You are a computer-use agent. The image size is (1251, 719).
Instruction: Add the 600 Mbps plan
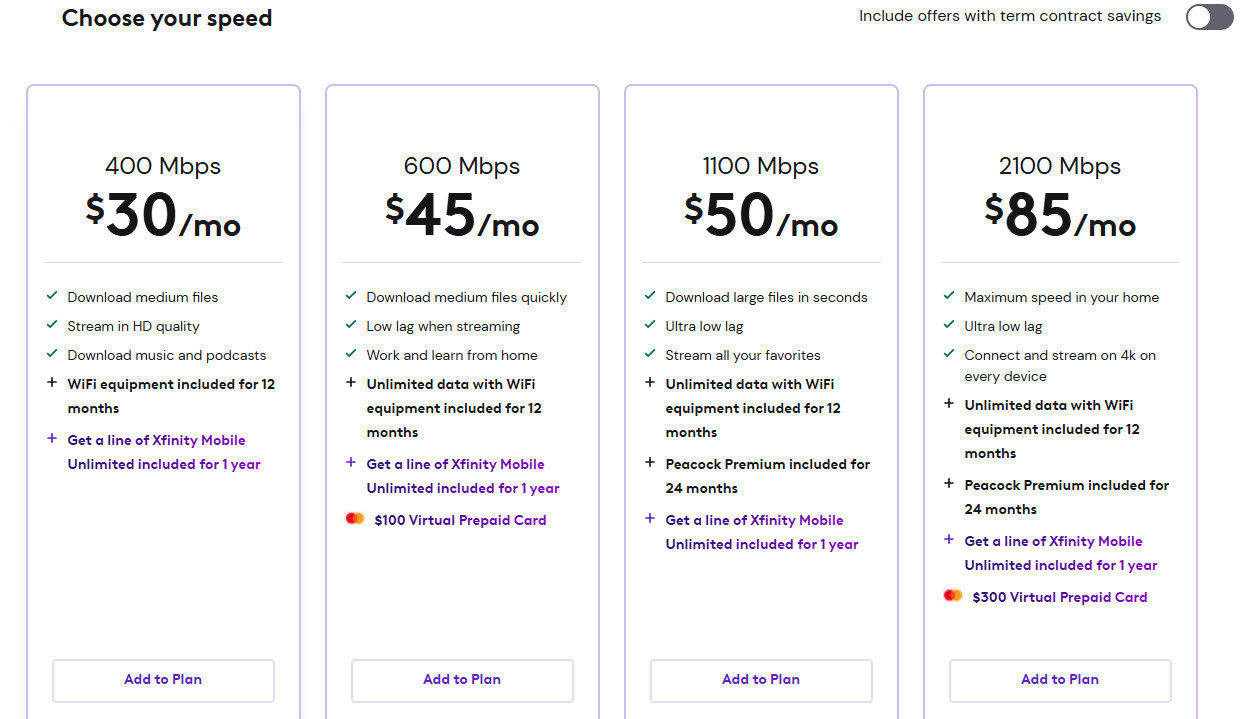(462, 680)
